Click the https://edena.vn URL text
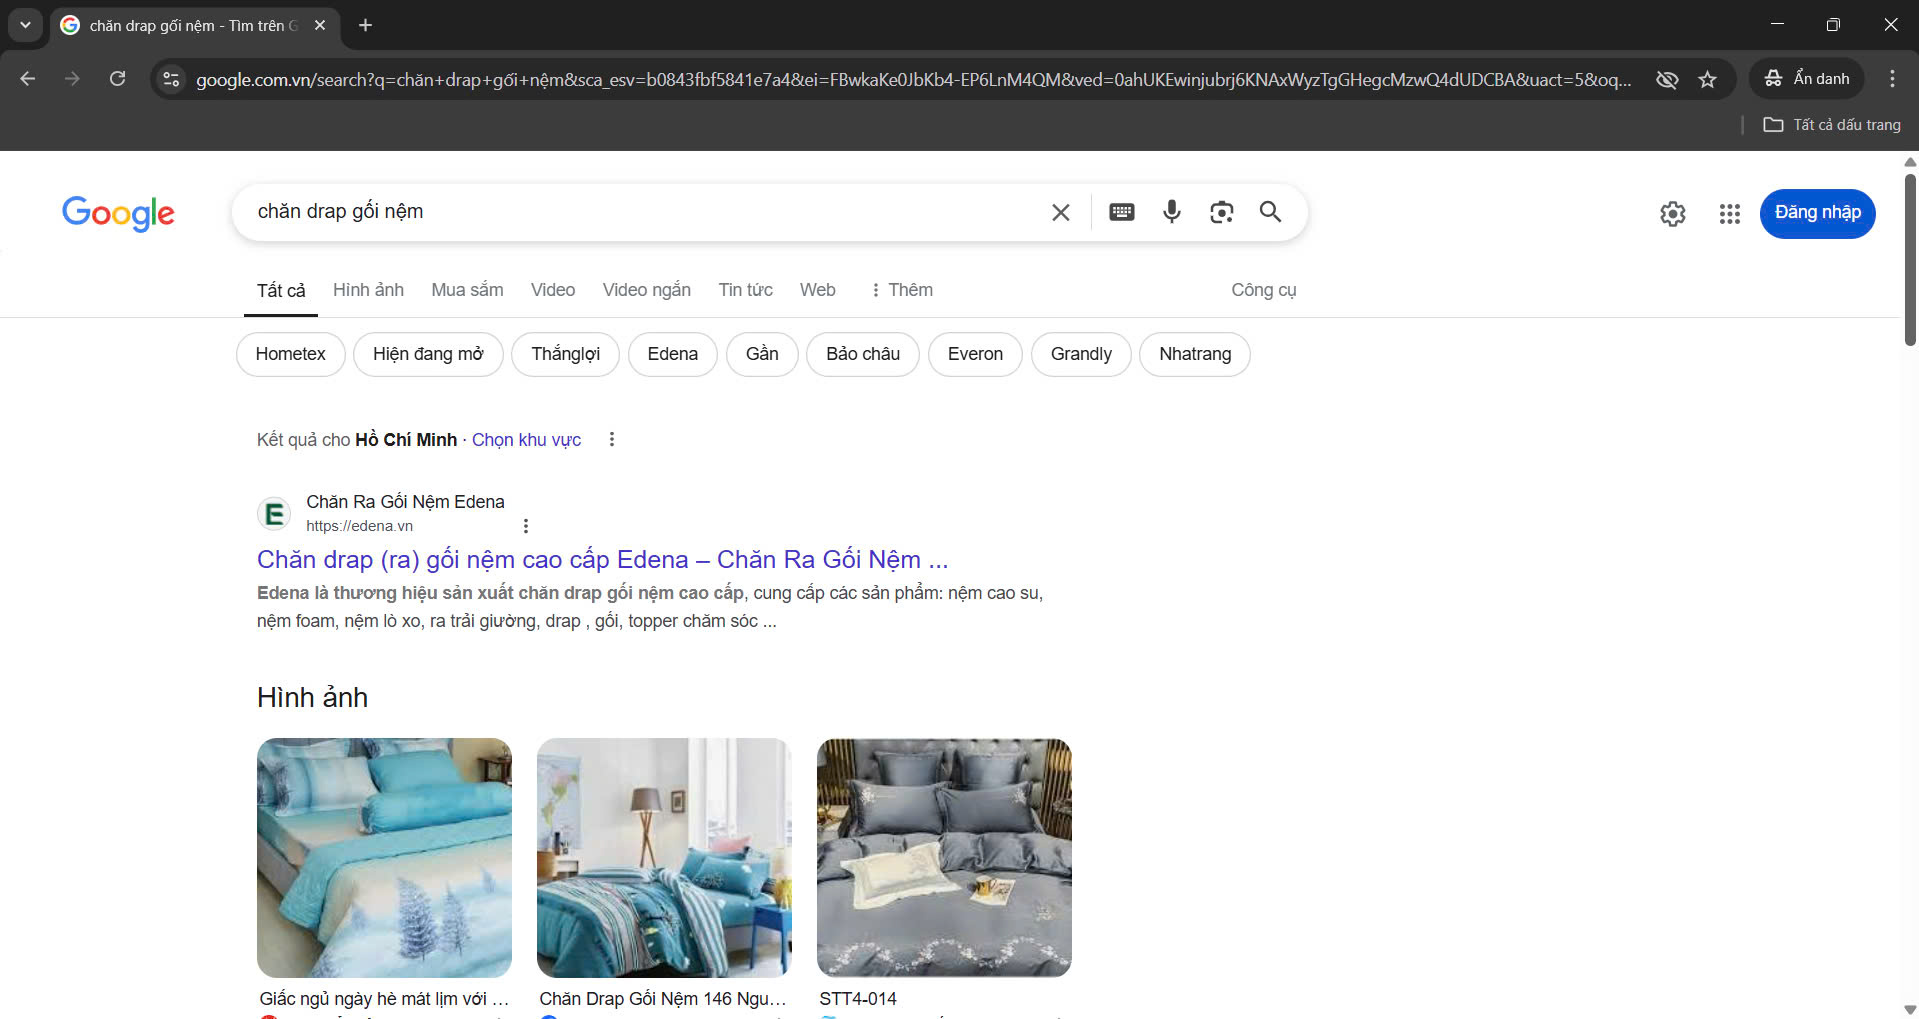 (359, 526)
